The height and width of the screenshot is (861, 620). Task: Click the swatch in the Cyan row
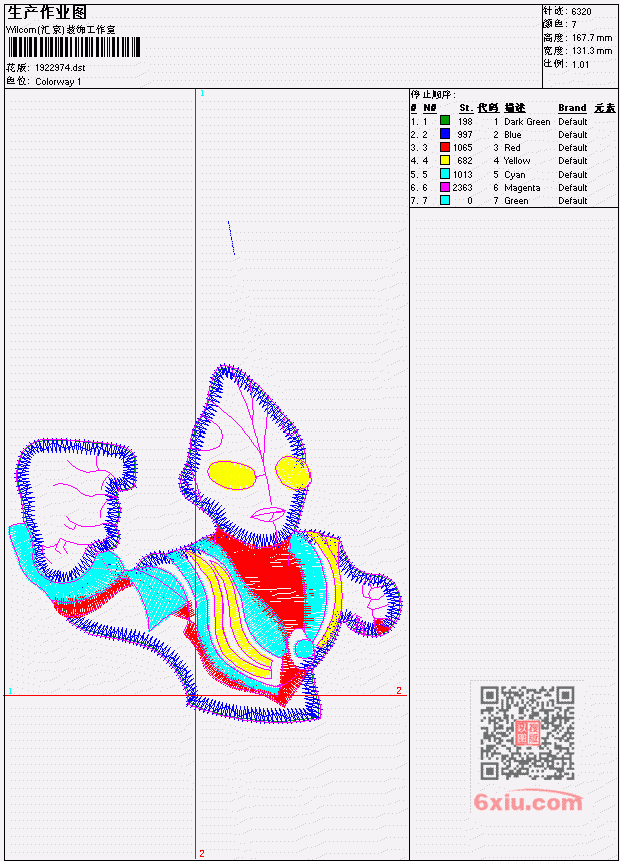(x=445, y=174)
